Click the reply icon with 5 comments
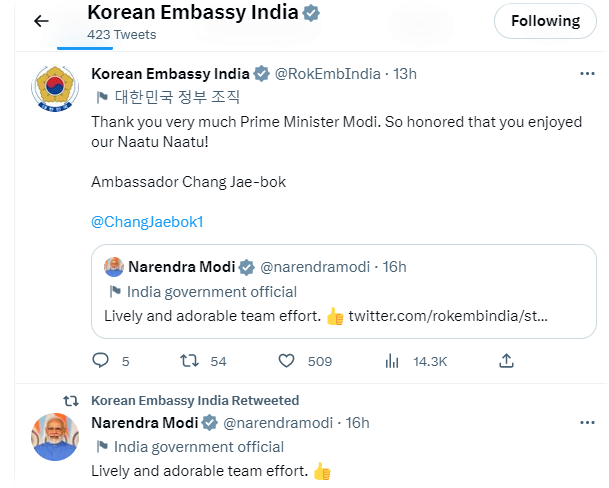 click(x=100, y=361)
